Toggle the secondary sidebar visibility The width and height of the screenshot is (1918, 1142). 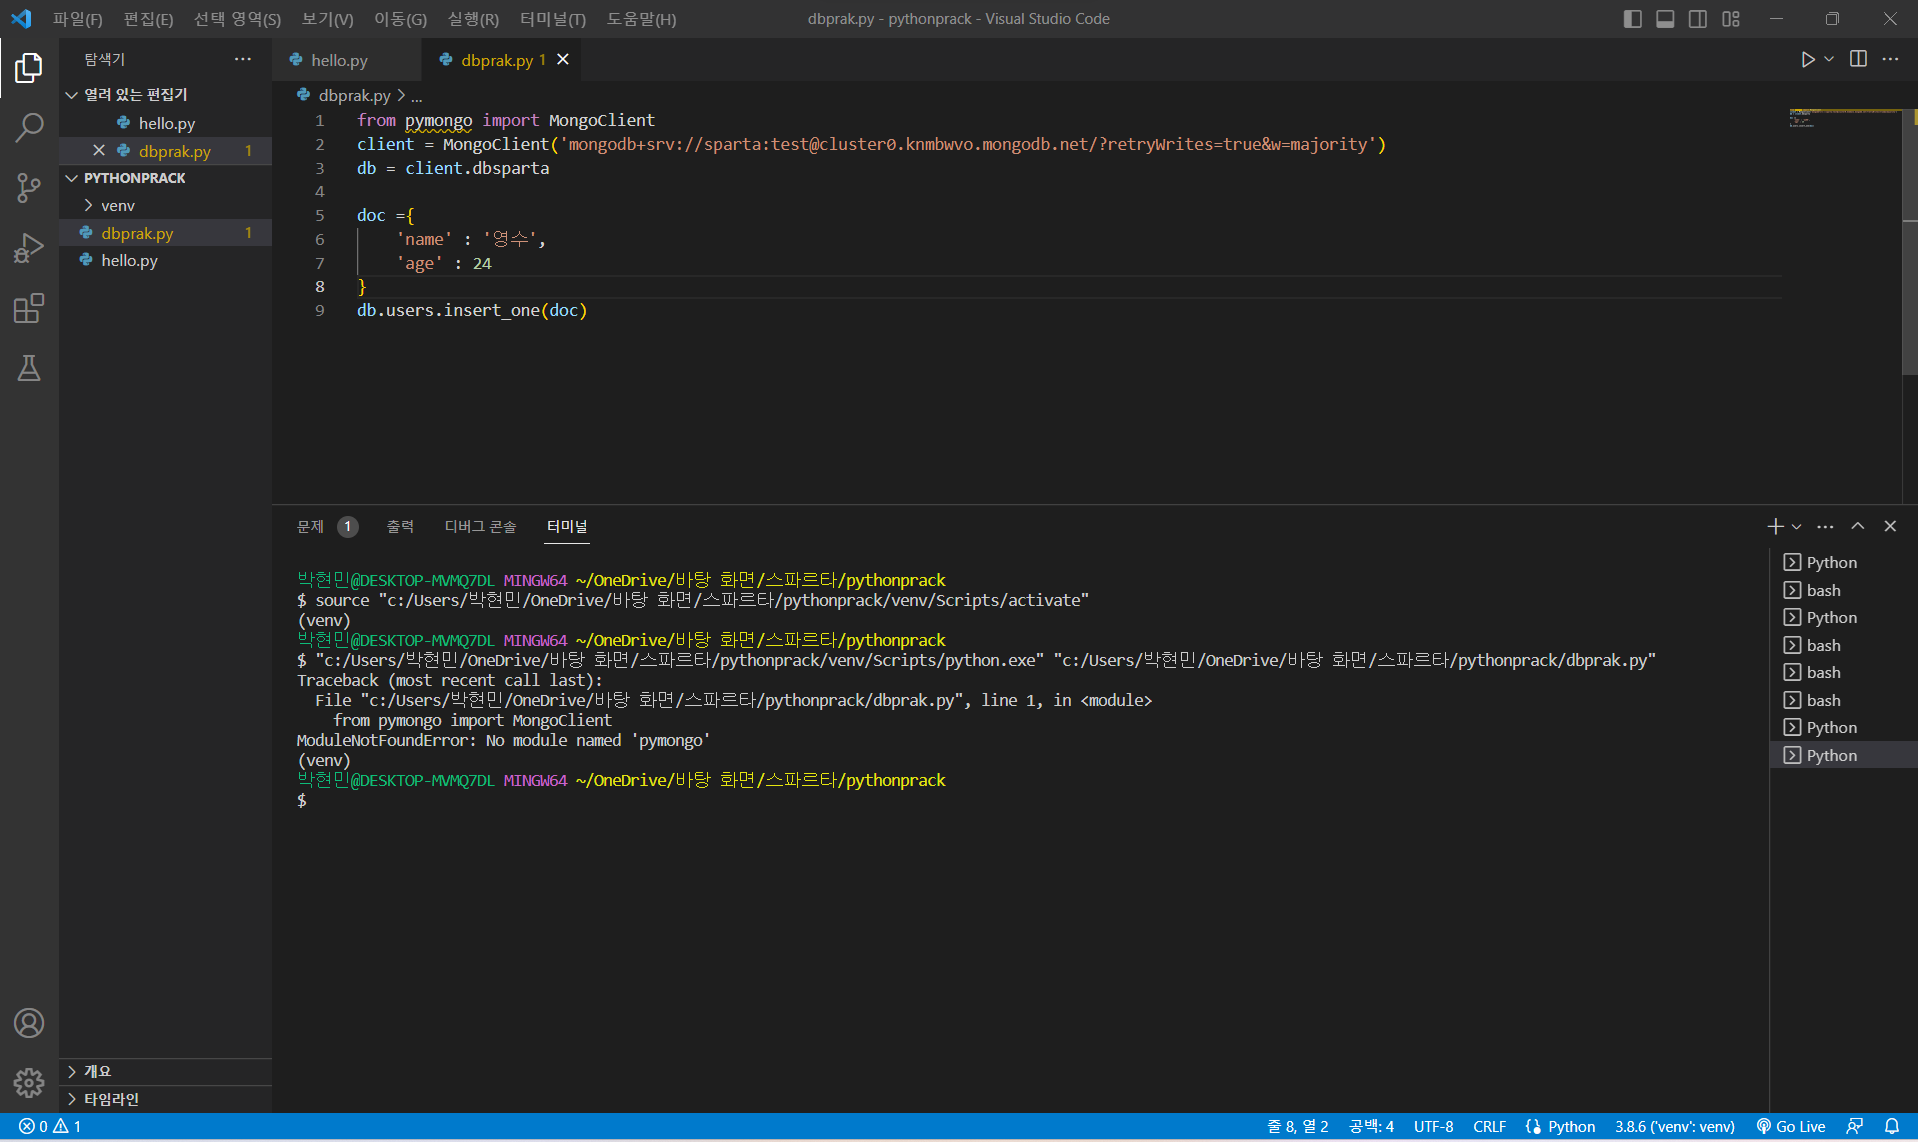pos(1698,19)
